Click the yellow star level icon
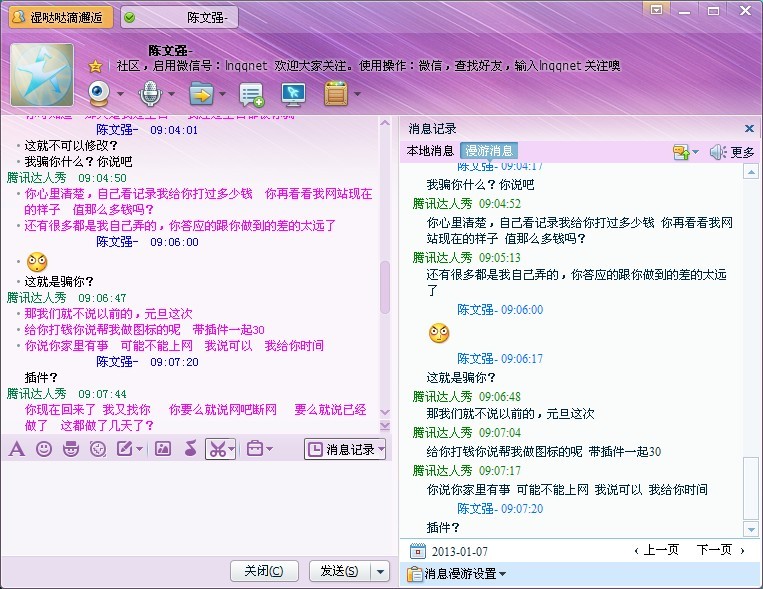This screenshot has width=763, height=589. 95,66
